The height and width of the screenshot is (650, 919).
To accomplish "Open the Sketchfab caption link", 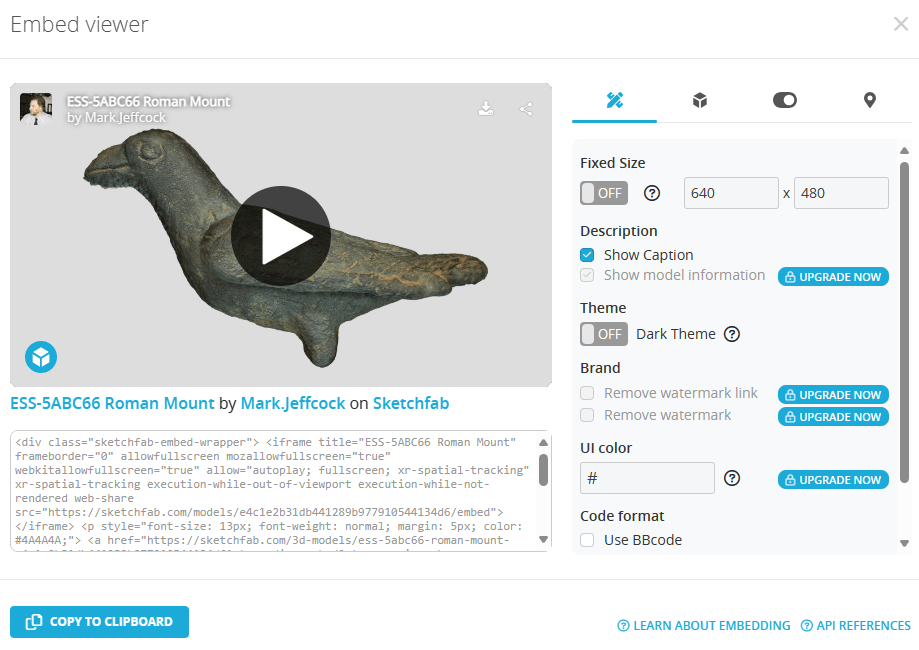I will (411, 403).
